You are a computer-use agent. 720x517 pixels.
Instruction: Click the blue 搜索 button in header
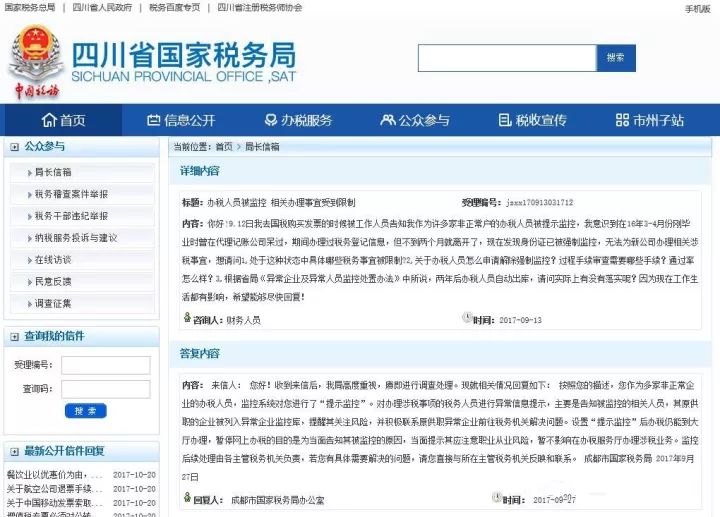coord(616,58)
